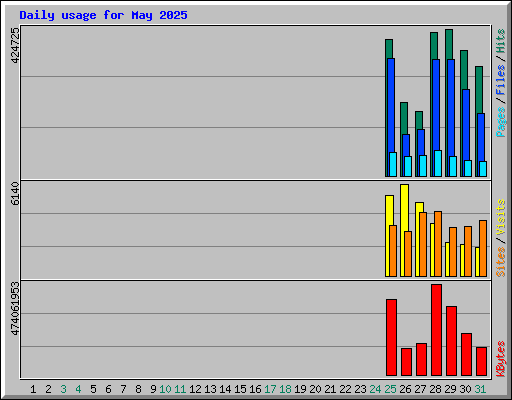Click the day 24 label on the axis

point(375,389)
